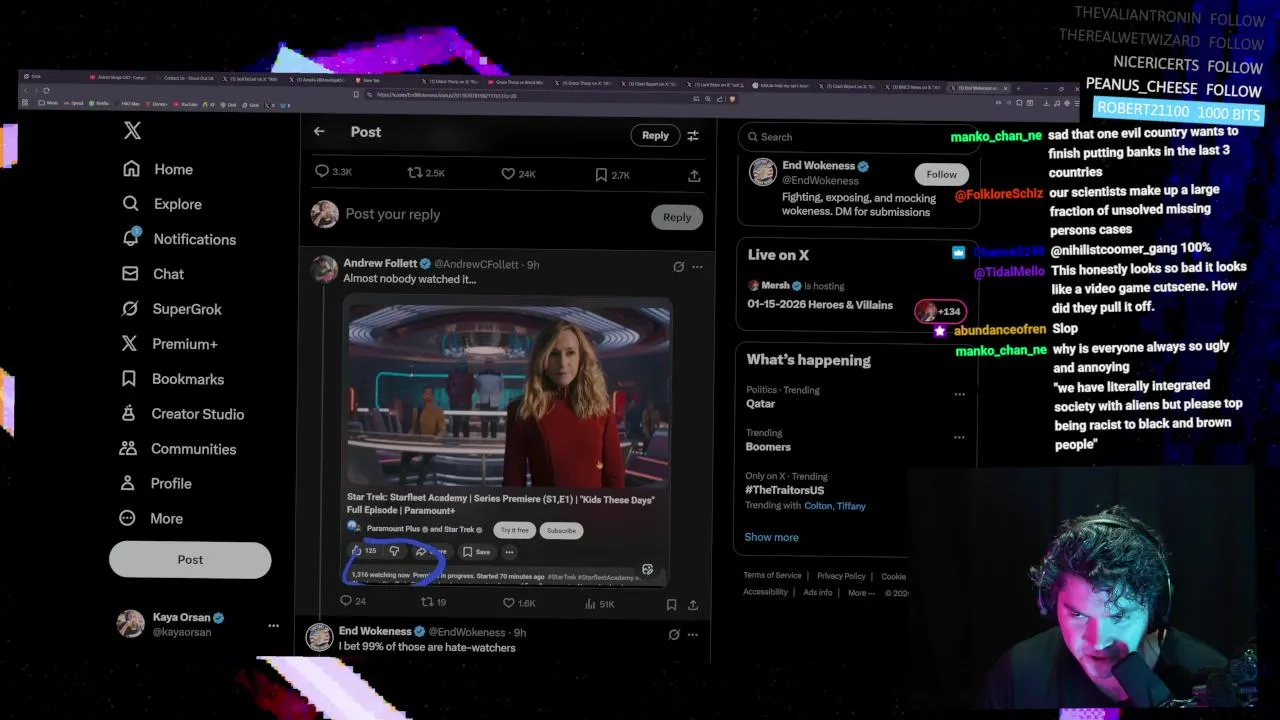Share Andrew Follett's reply post
This screenshot has height=720, width=1280.
point(693,605)
